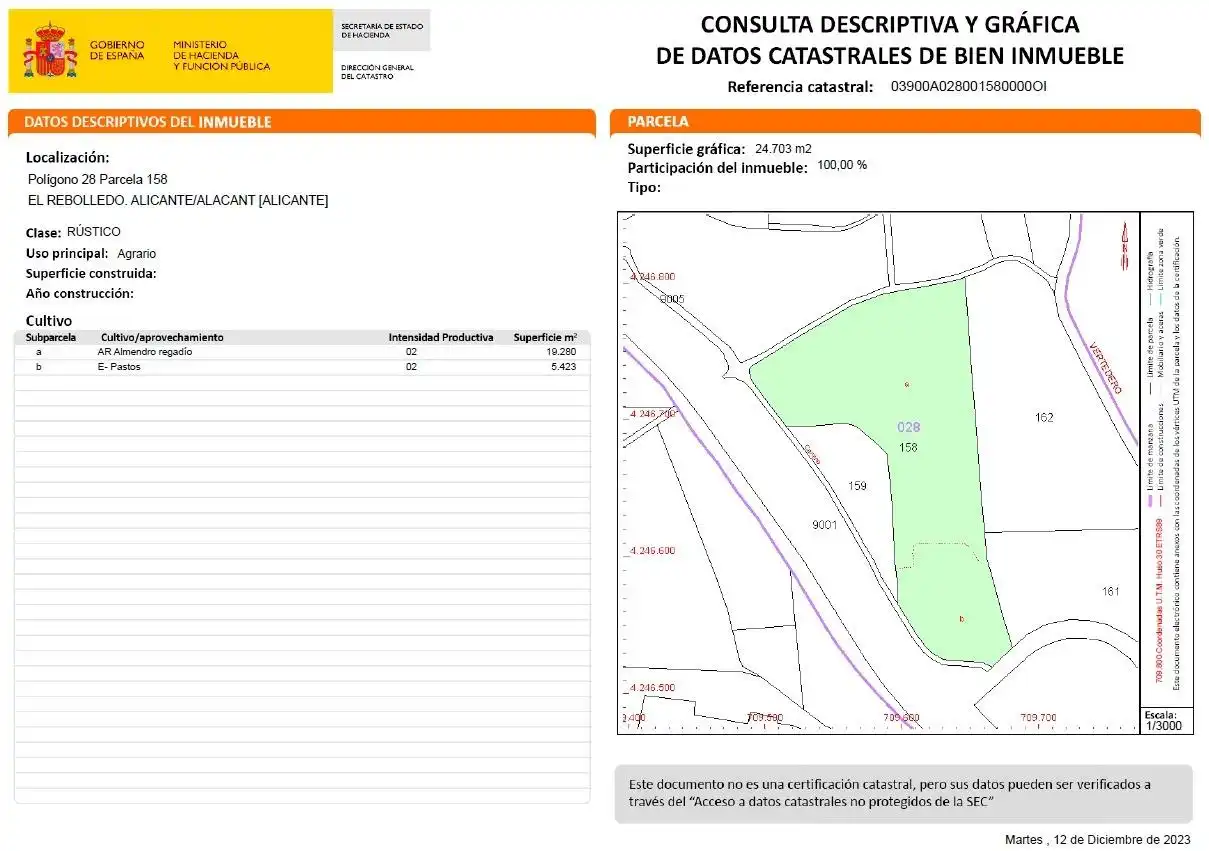Select date Martes, 12 de Diciembre de 2023
This screenshot has height=851, width=1209.
coord(1098,839)
